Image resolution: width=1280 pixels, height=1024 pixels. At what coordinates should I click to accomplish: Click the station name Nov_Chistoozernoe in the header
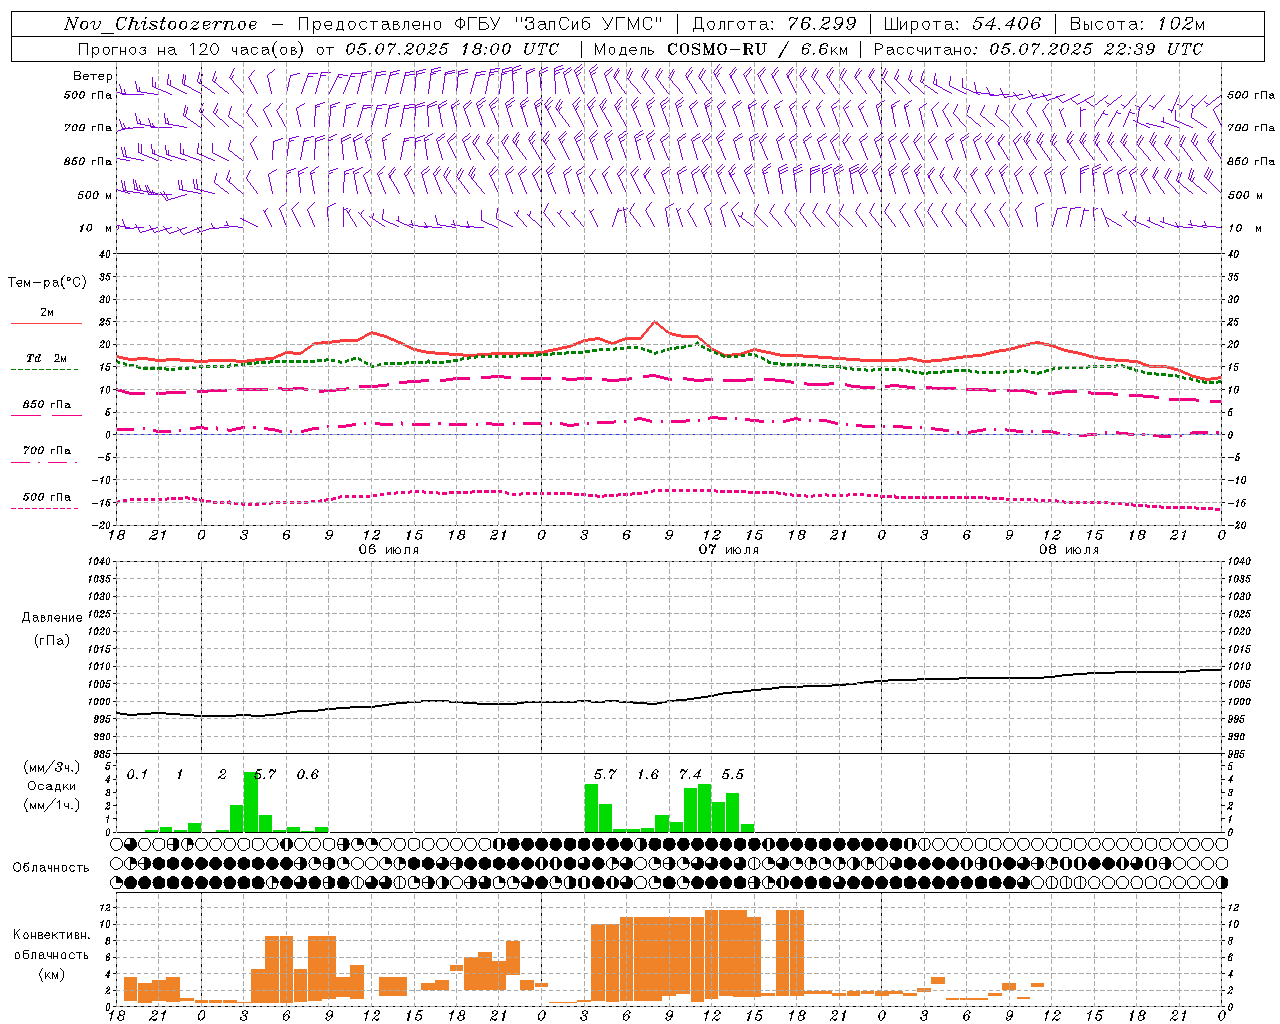point(160,24)
